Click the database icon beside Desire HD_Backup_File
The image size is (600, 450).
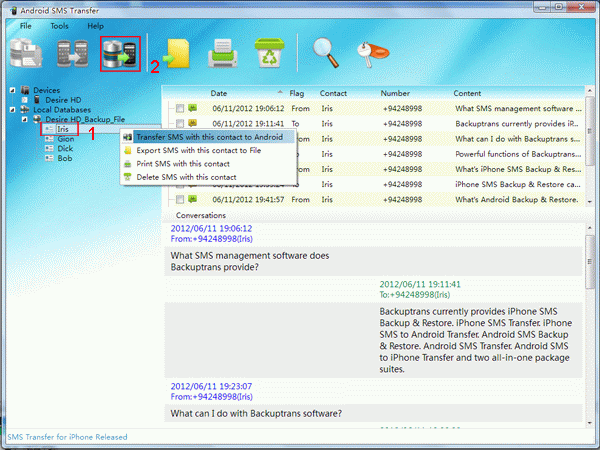[38, 119]
